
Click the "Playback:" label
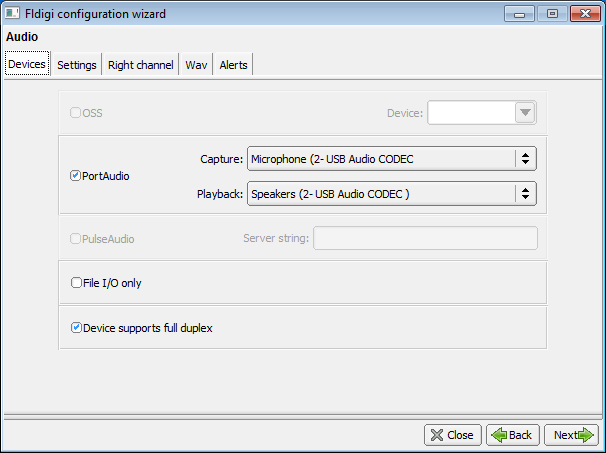pyautogui.click(x=220, y=194)
